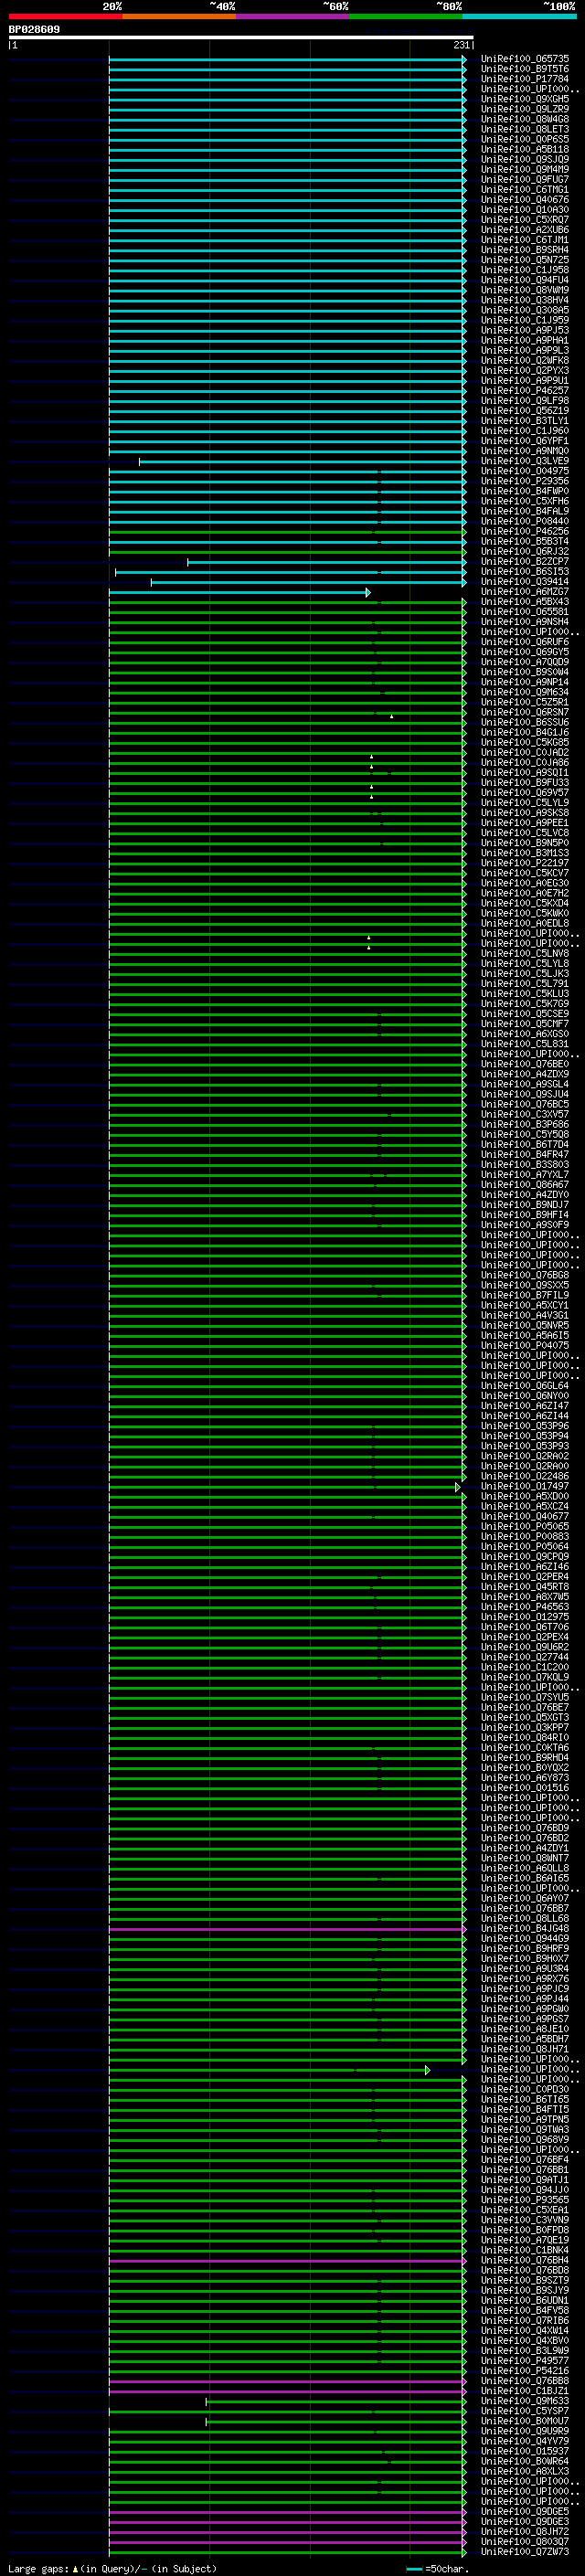The height and width of the screenshot is (2576, 585).
Task: Select hit UniRef100_Q40676
Action: coord(525,200)
